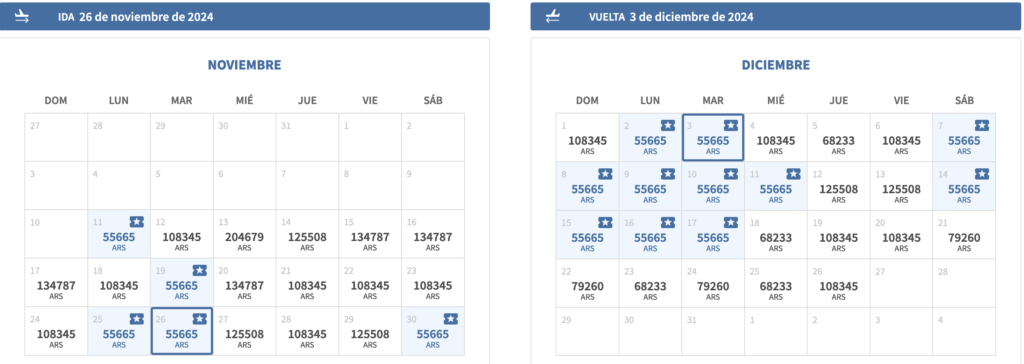Click the returning plane icon beside VUELTA
The width and height of the screenshot is (1024, 364).
[552, 17]
